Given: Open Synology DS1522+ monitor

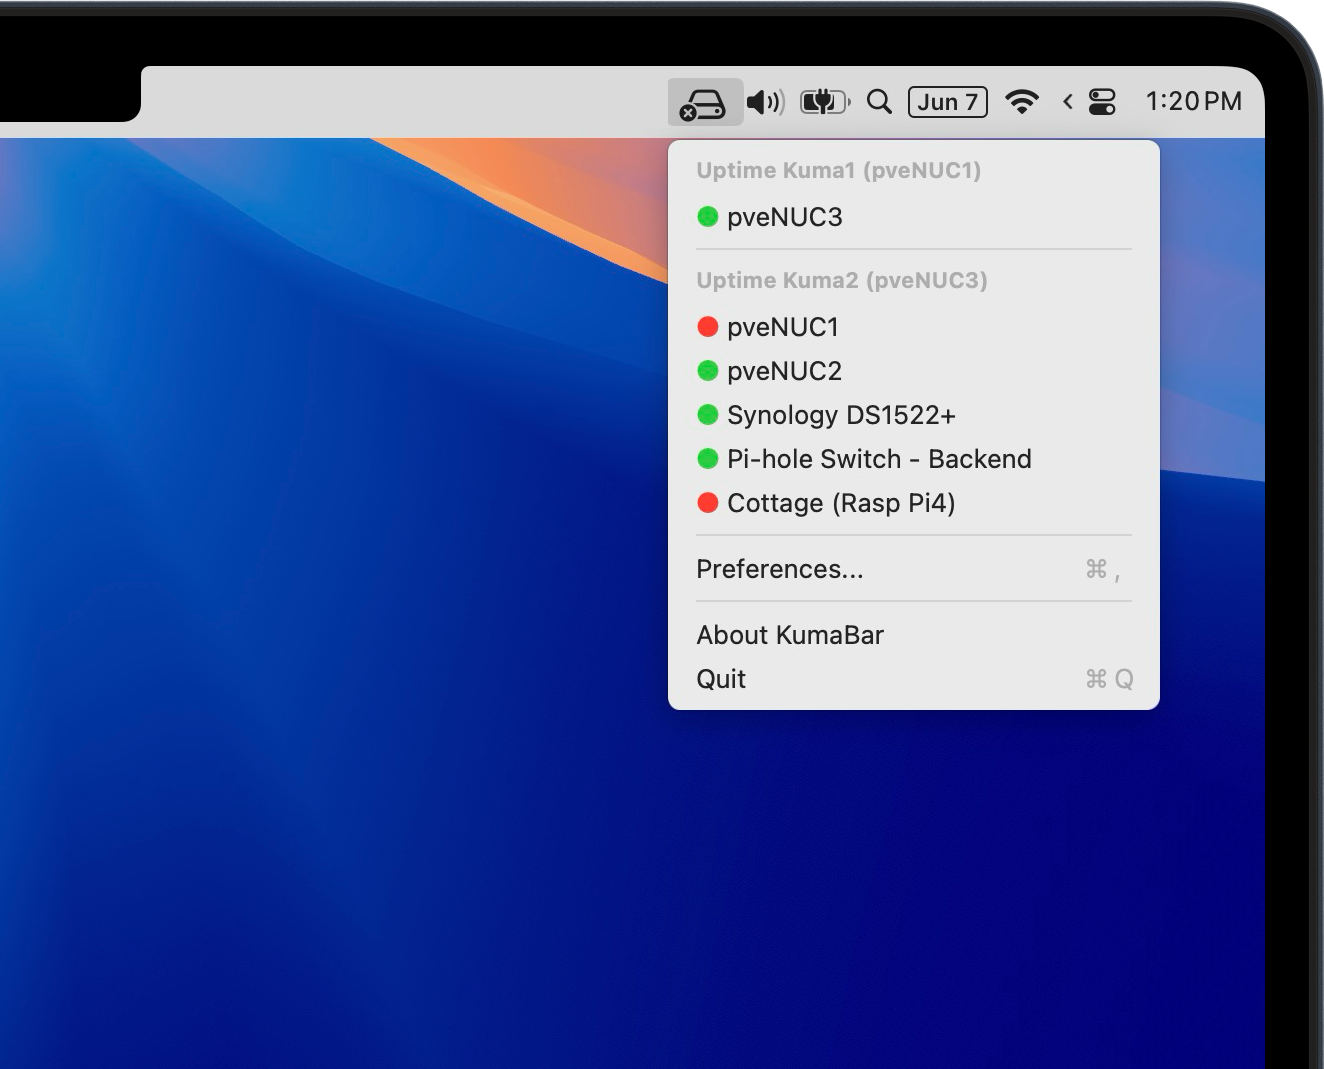Looking at the screenshot, I should pyautogui.click(x=913, y=415).
